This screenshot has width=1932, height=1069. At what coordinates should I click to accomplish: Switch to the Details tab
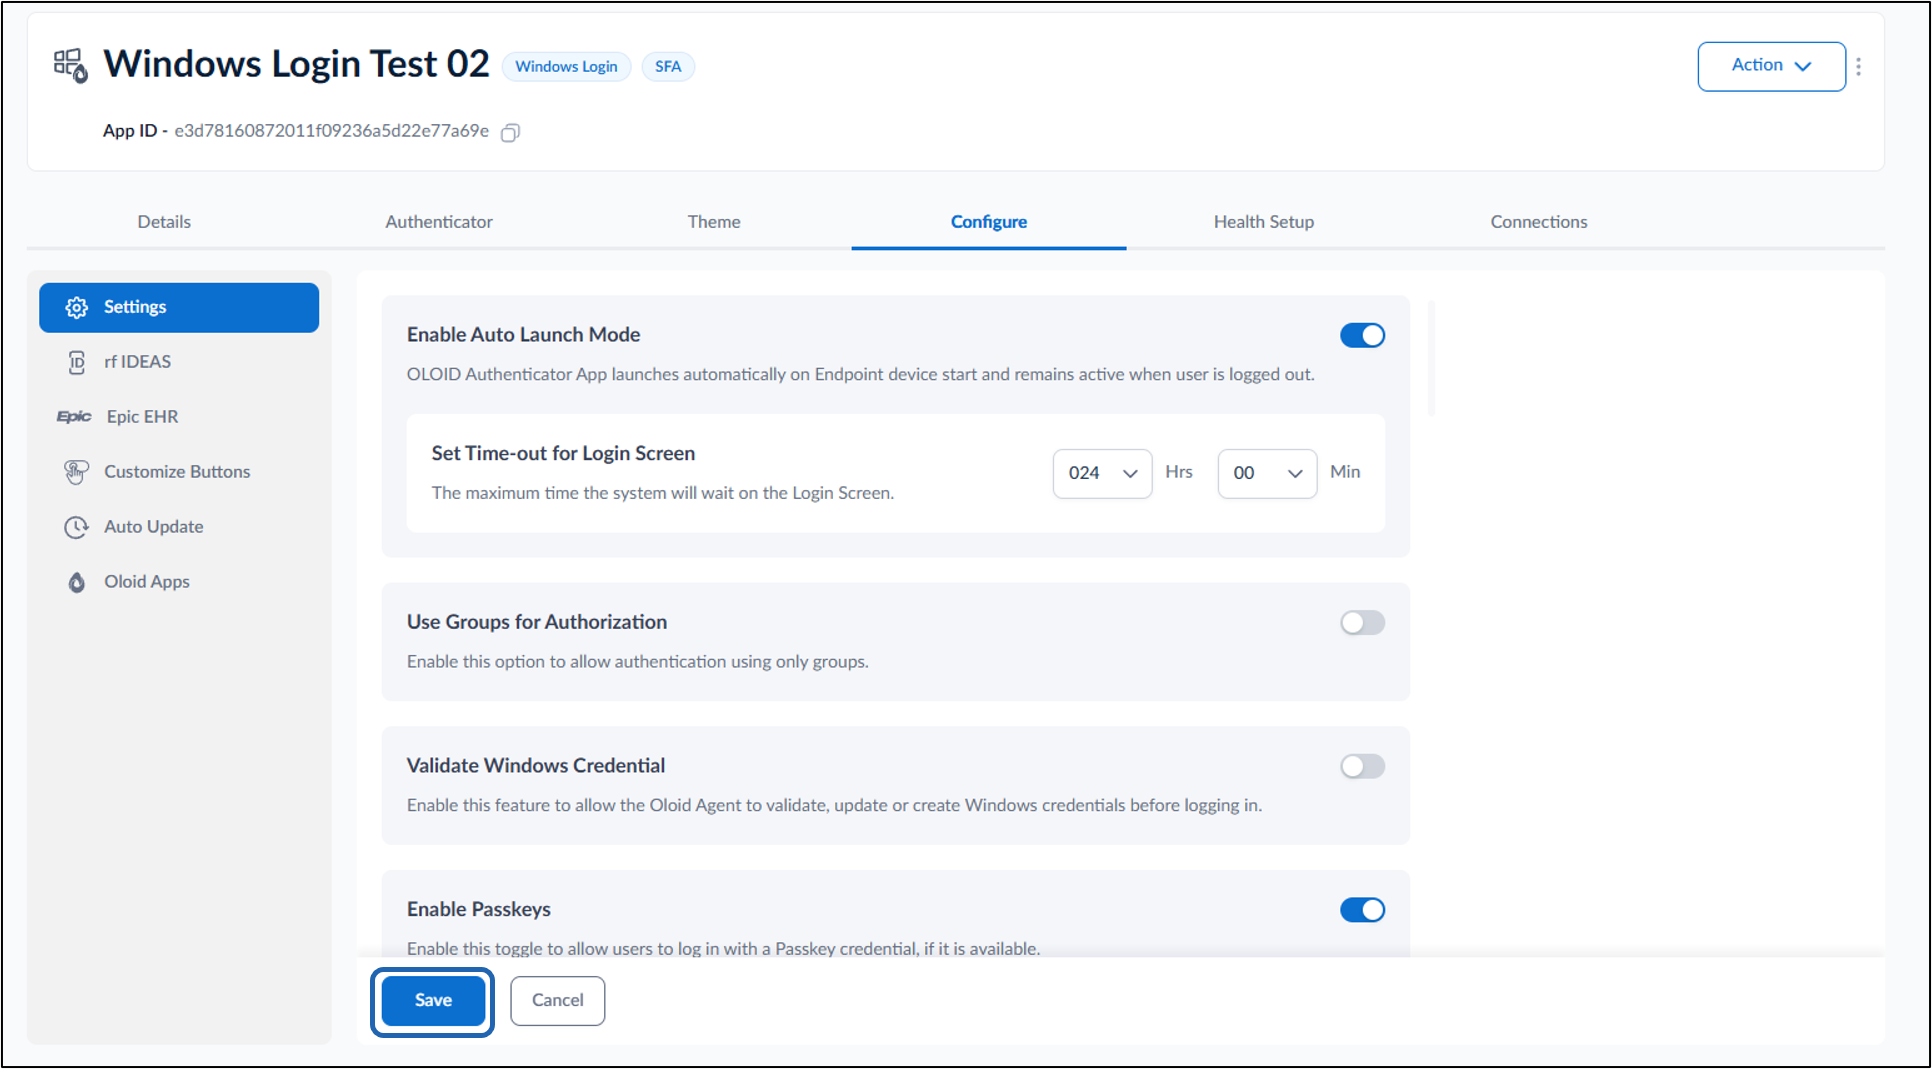[164, 222]
